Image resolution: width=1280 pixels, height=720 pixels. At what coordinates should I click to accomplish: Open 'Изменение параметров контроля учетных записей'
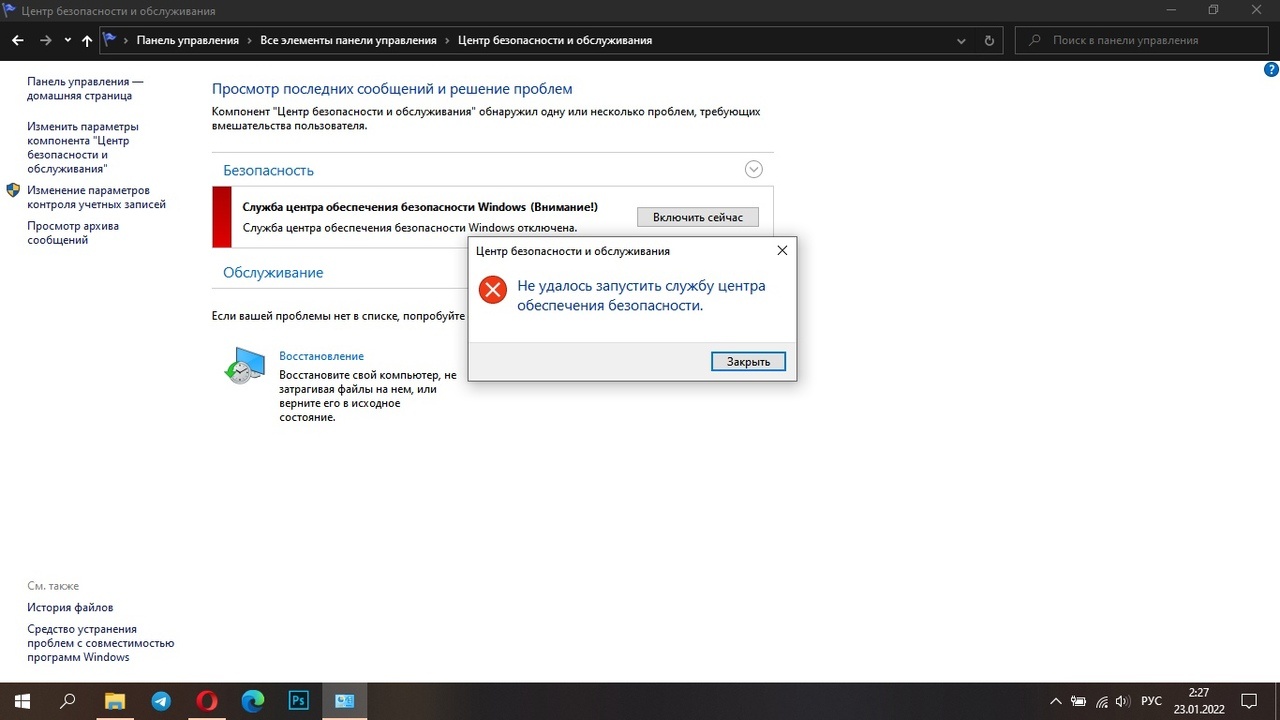click(96, 197)
